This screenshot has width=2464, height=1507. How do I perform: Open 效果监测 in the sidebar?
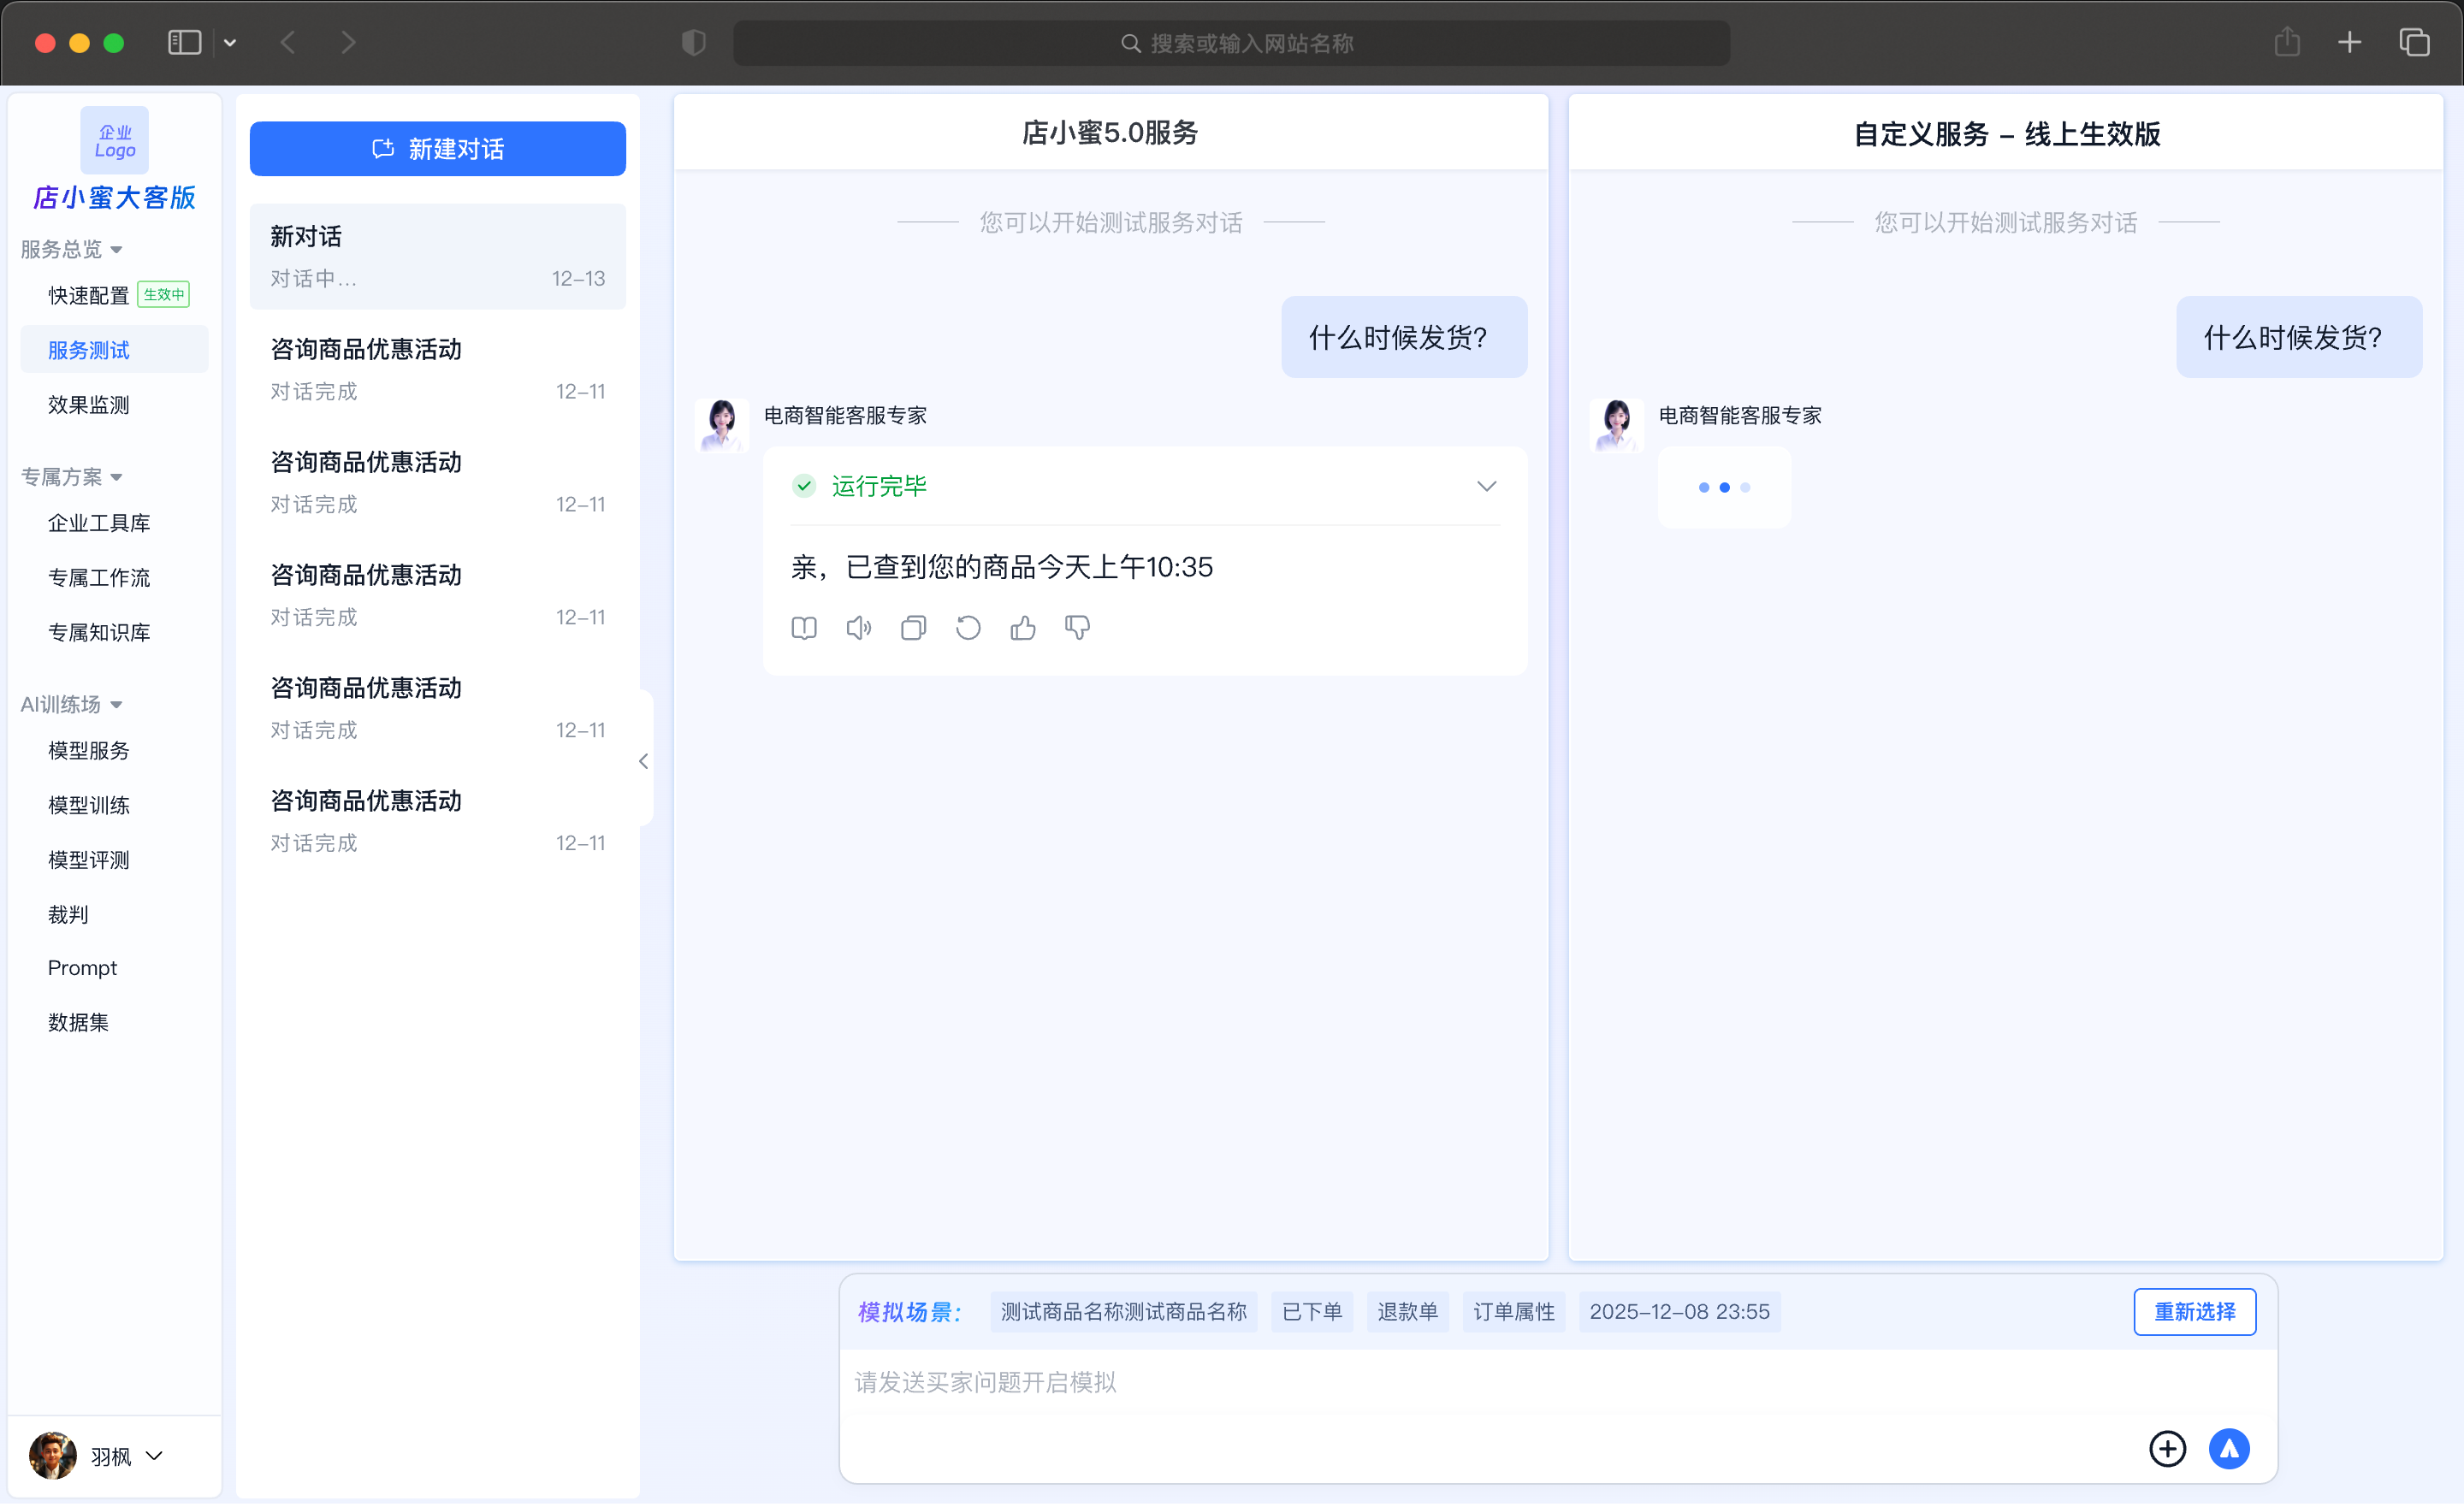[89, 405]
